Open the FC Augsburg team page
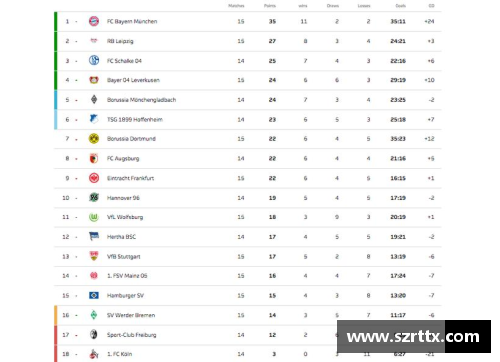 coord(123,158)
